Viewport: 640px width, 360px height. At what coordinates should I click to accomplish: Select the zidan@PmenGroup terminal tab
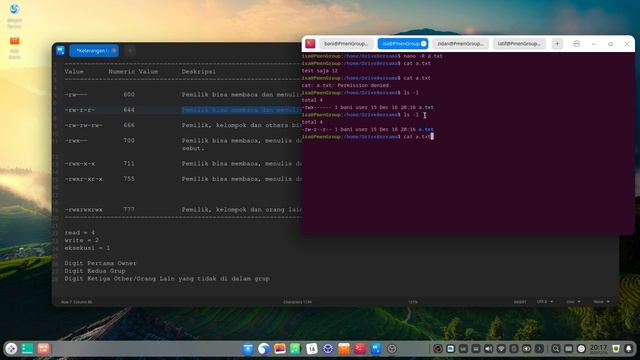[x=460, y=44]
